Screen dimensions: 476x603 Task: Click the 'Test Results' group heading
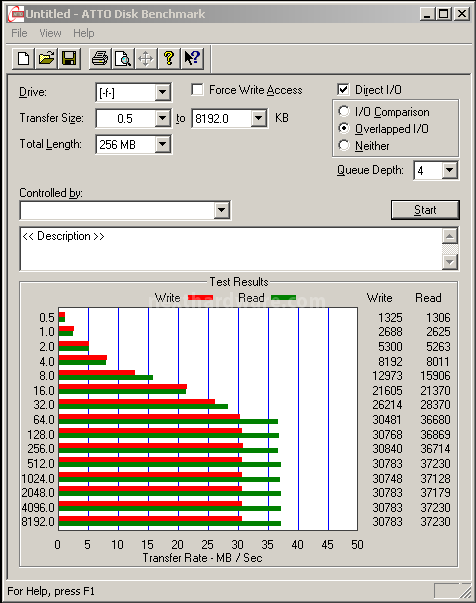[x=239, y=282]
